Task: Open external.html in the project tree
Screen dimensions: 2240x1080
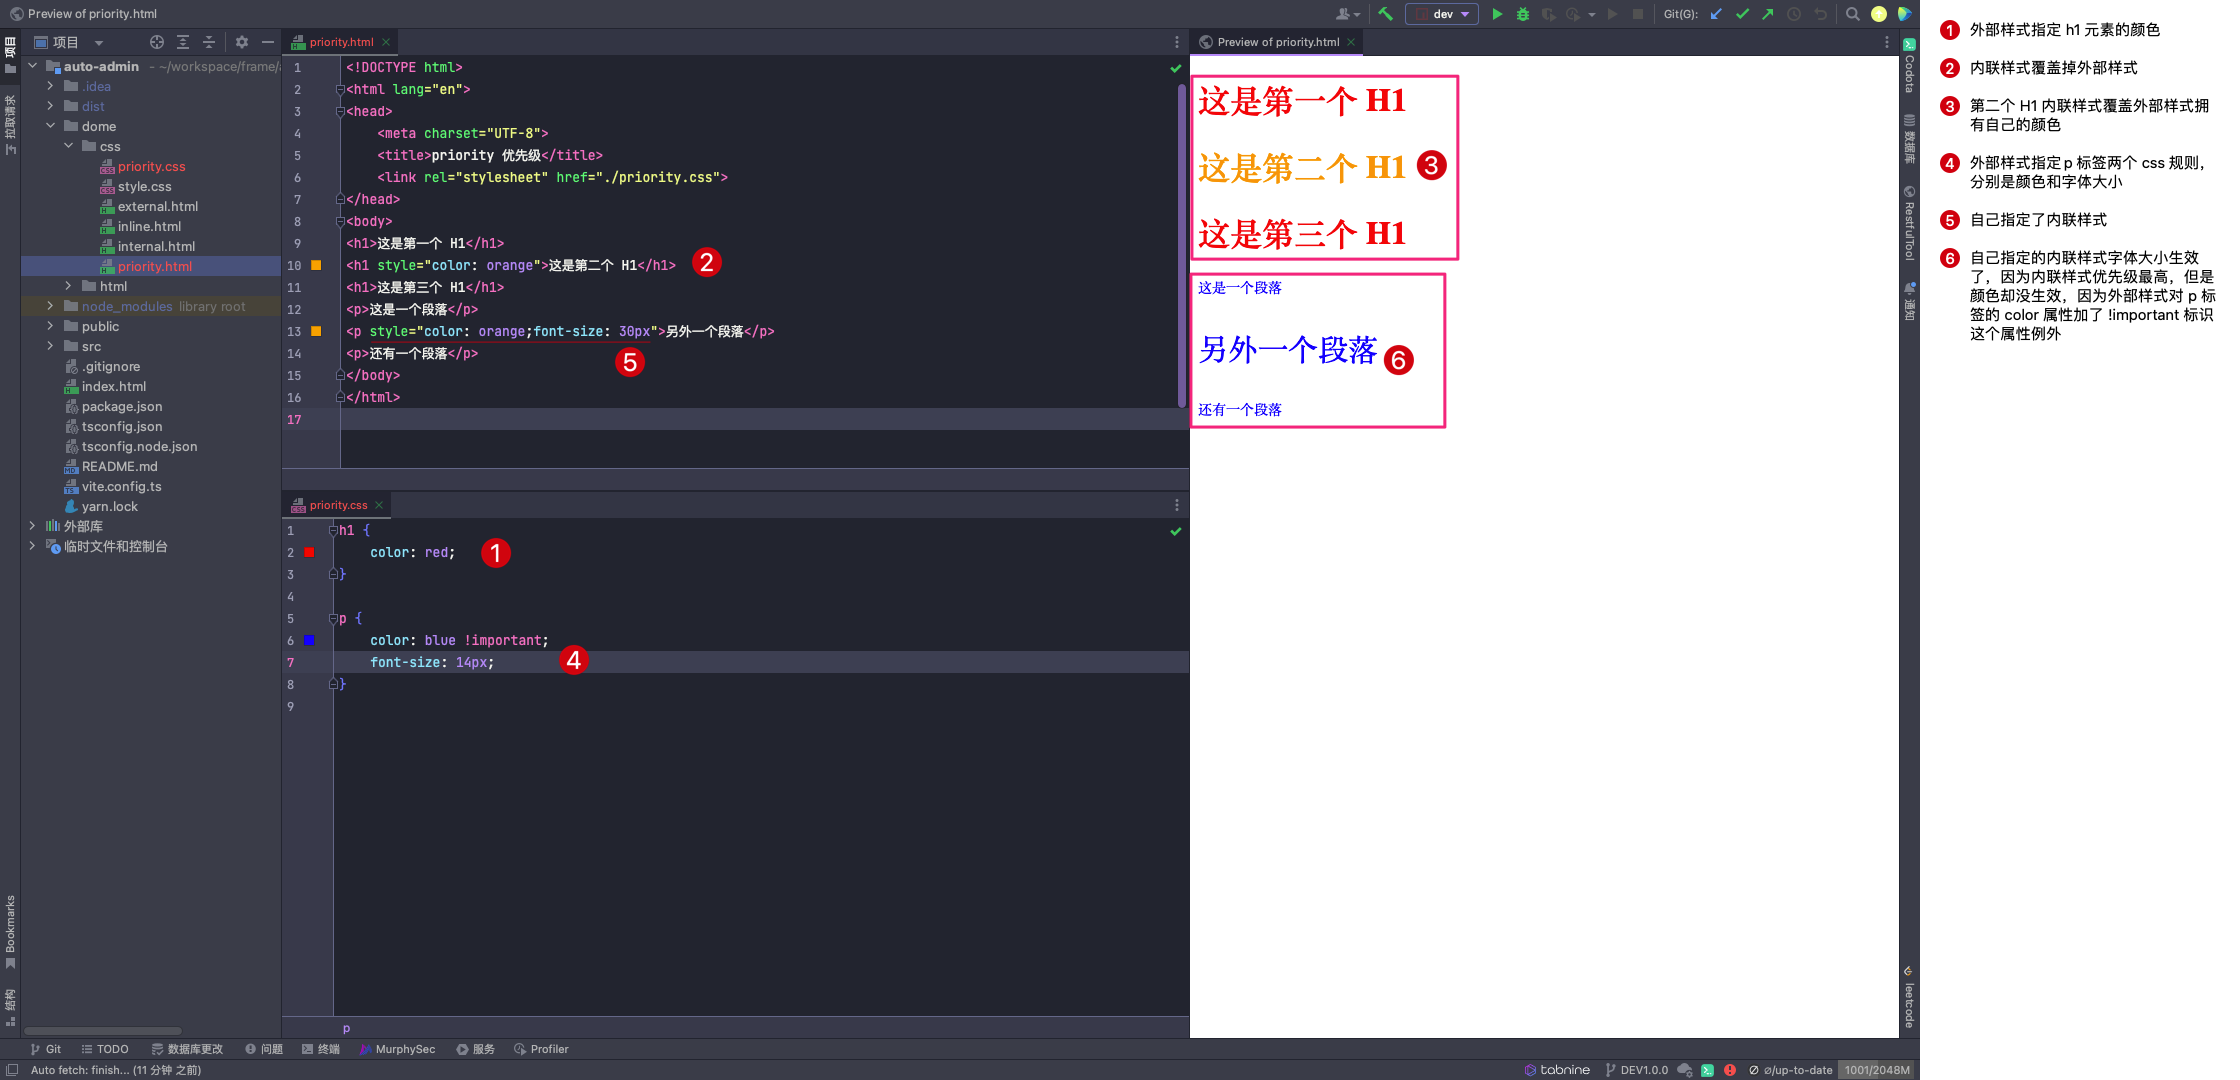Action: pos(157,206)
